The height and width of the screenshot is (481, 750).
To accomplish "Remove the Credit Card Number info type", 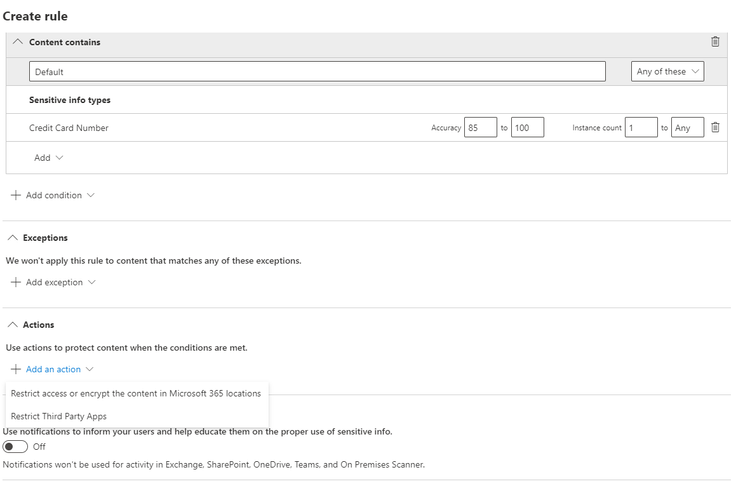I will click(715, 128).
